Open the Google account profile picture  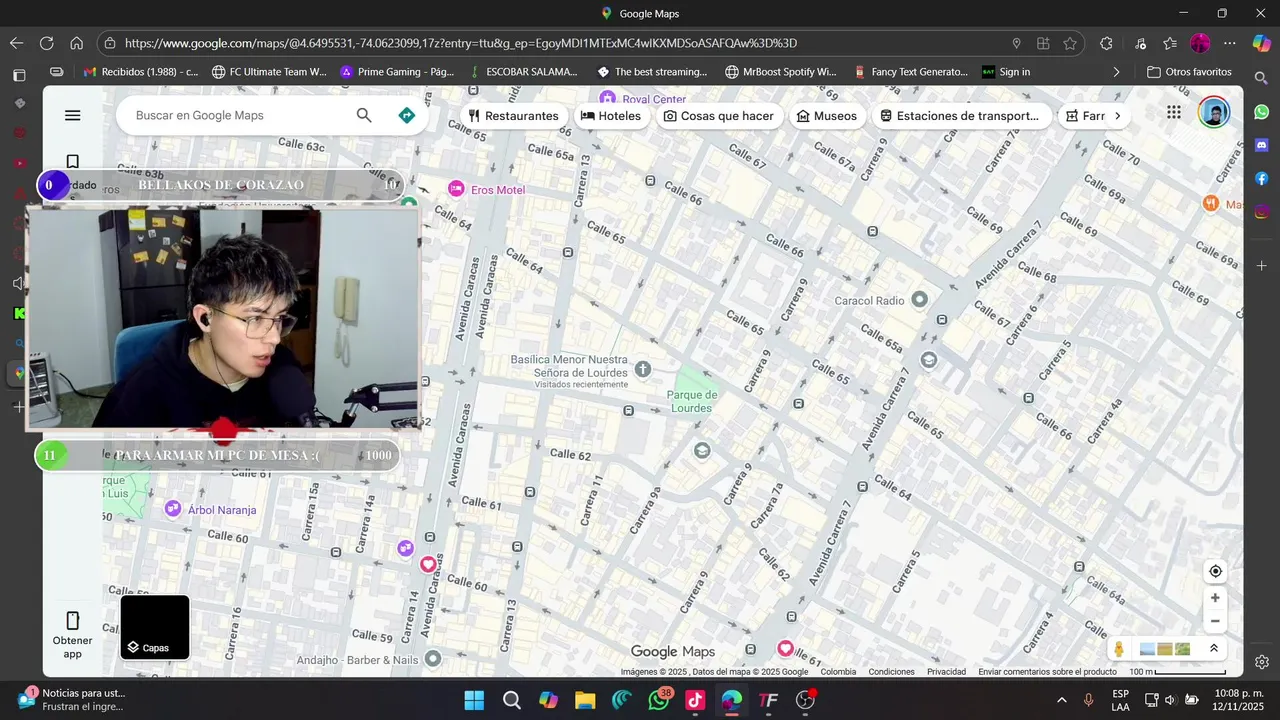[x=1214, y=113]
